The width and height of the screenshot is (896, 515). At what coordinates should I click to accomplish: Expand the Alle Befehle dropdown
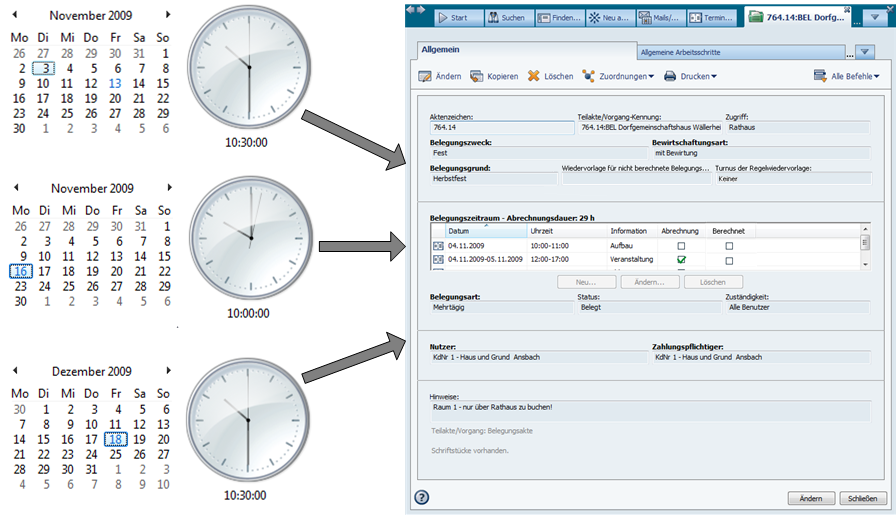tap(847, 76)
